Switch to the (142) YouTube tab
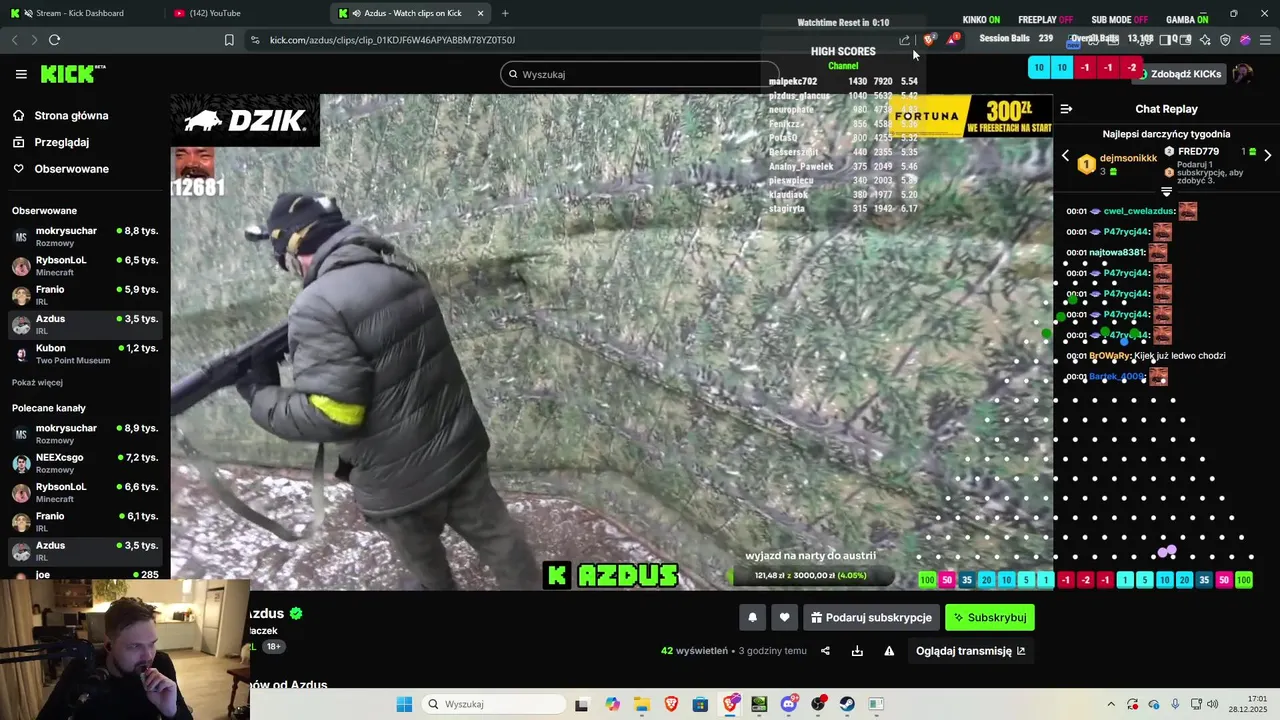Viewport: 1280px width, 720px height. [245, 13]
